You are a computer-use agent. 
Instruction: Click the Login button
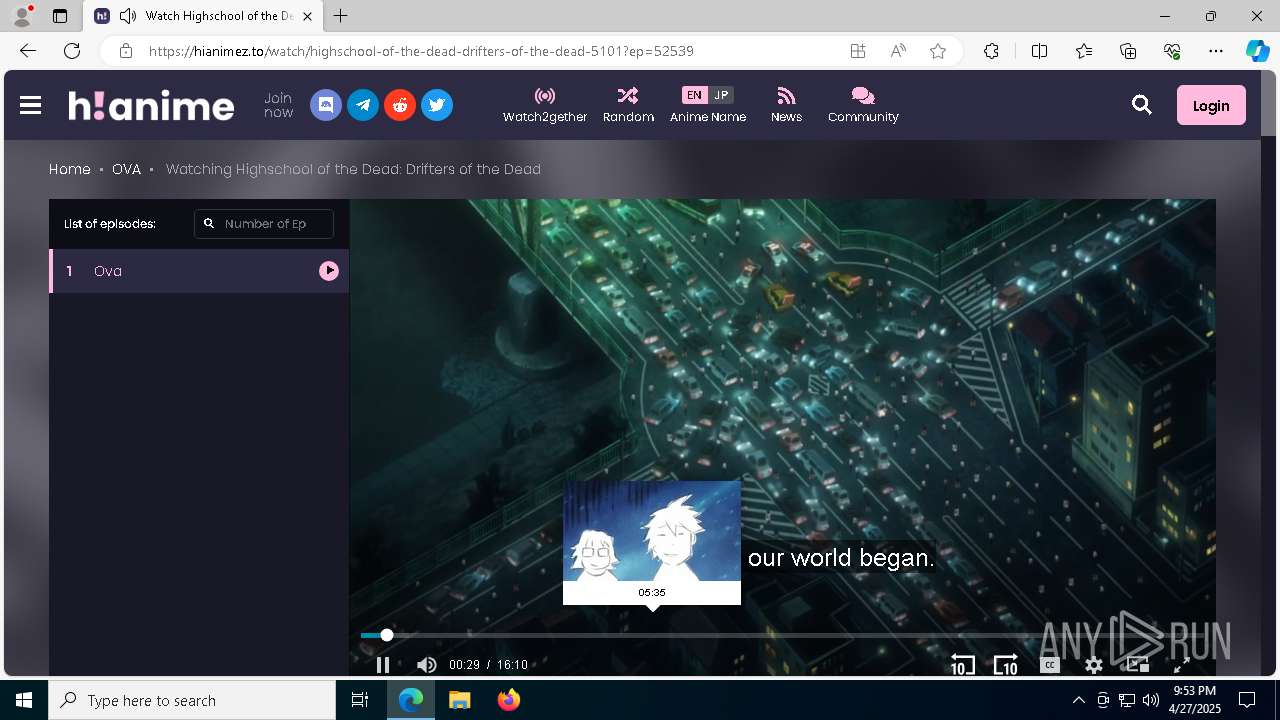coord(1211,105)
